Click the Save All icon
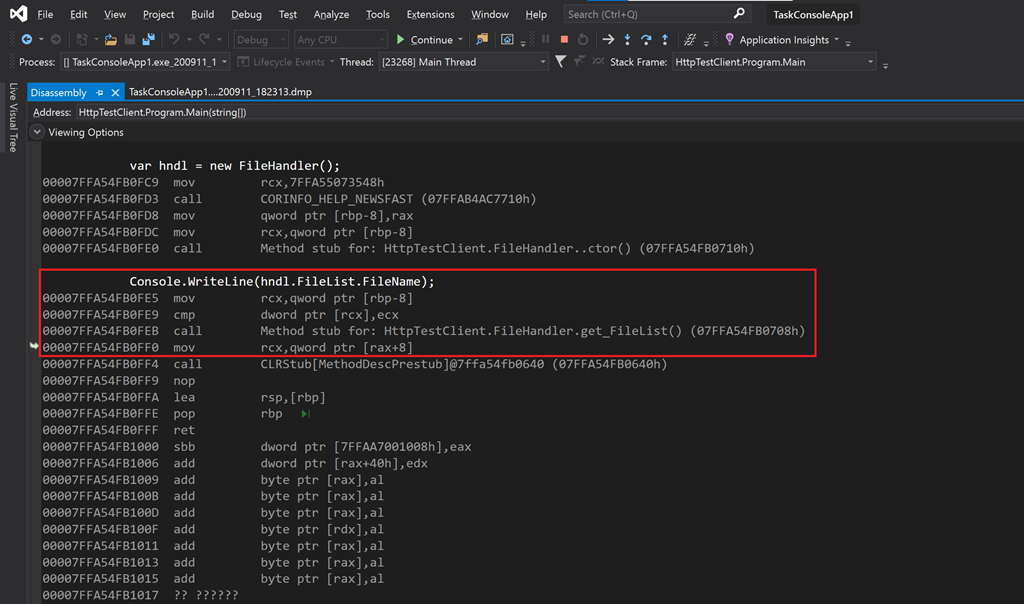Screen dimensions: 1024x604 coord(149,40)
